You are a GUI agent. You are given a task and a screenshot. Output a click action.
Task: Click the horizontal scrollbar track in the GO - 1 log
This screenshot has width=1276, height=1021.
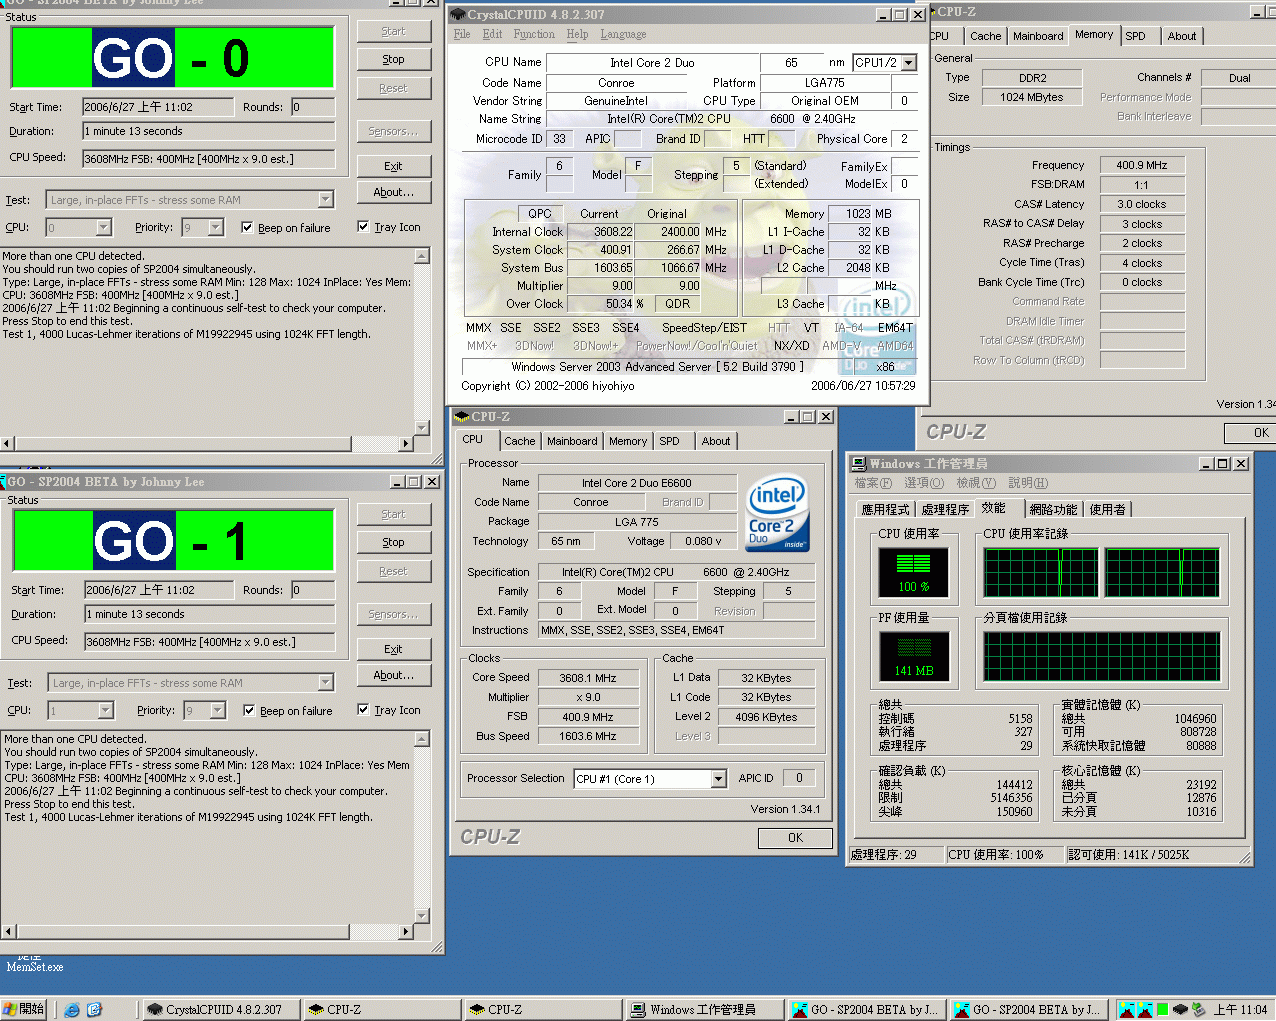click(375, 931)
